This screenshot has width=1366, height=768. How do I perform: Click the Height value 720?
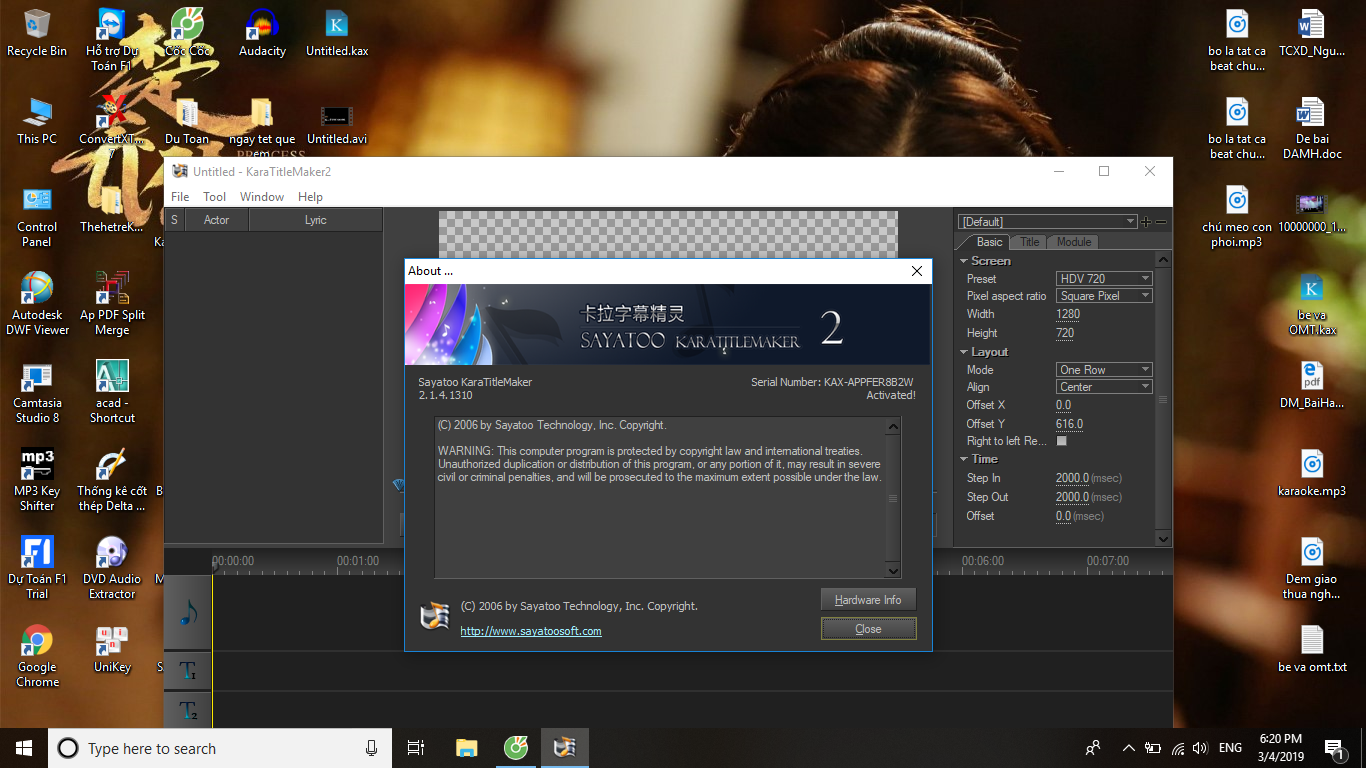1065,333
